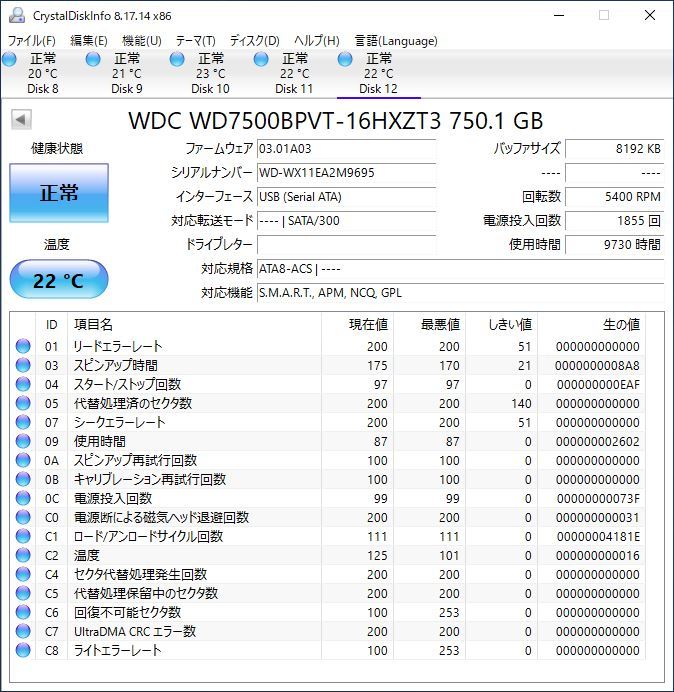
Task: Click status orb for 0A スピンアップ再試行回数
Action: click(23, 460)
